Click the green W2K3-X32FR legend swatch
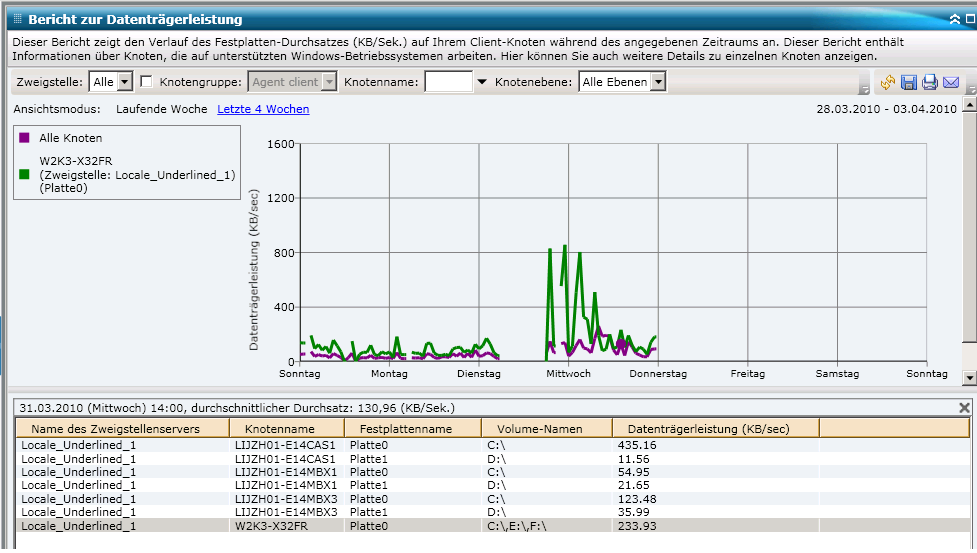This screenshot has width=977, height=553. coord(24,174)
